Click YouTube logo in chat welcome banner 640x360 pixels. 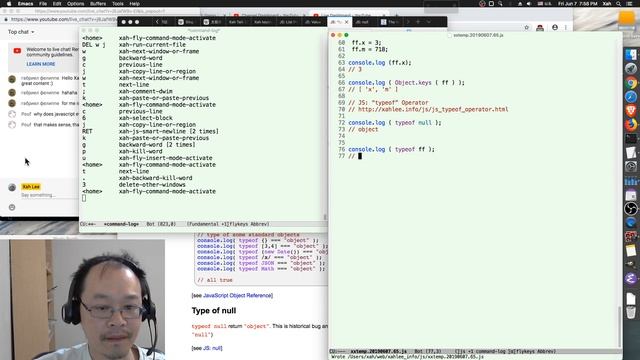point(17,51)
